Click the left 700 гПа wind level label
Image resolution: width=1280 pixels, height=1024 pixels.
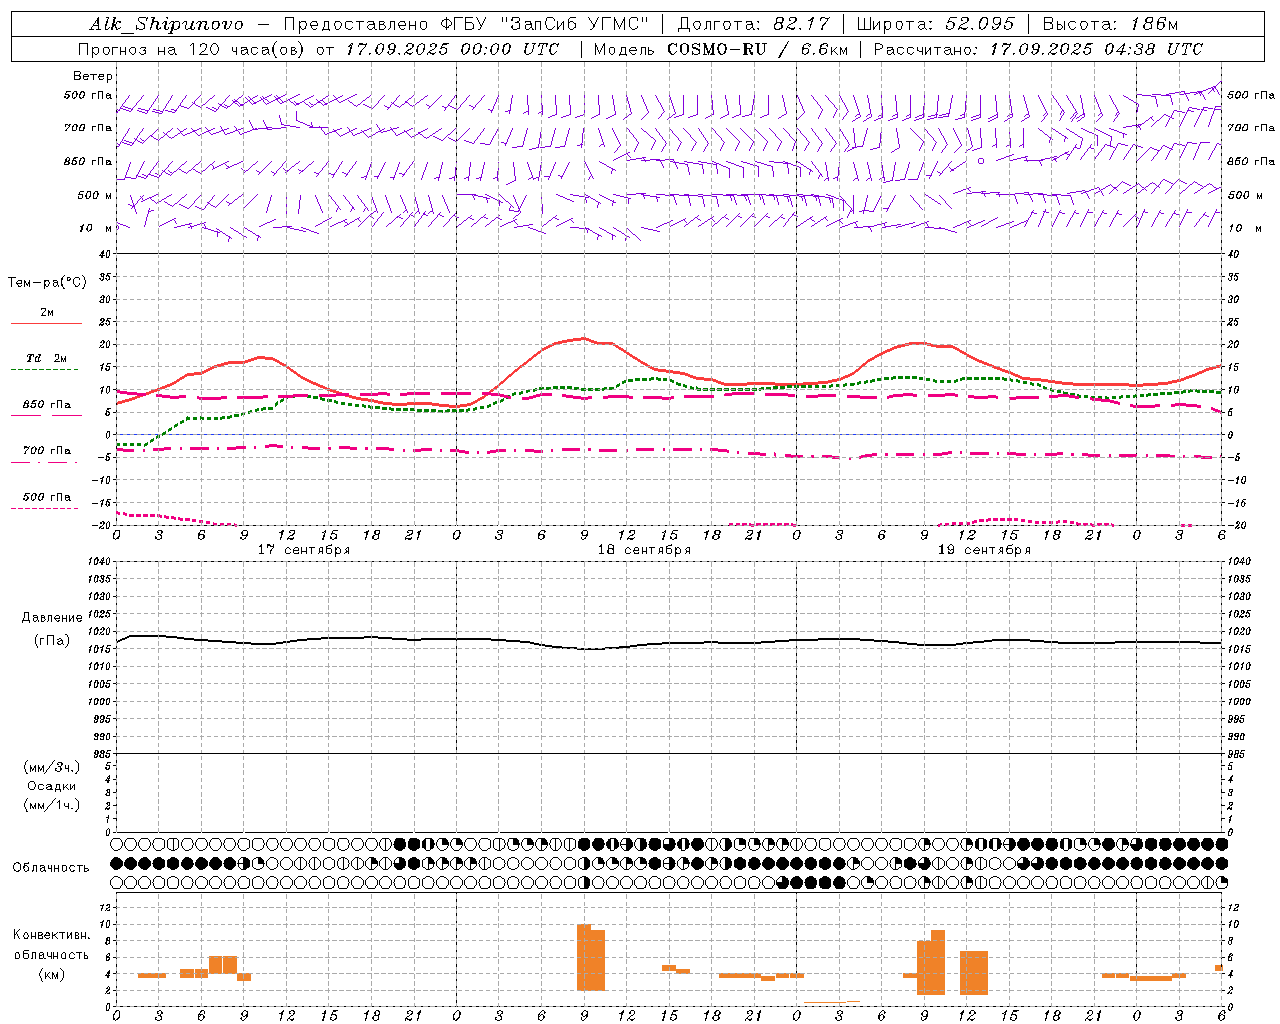tap(88, 128)
